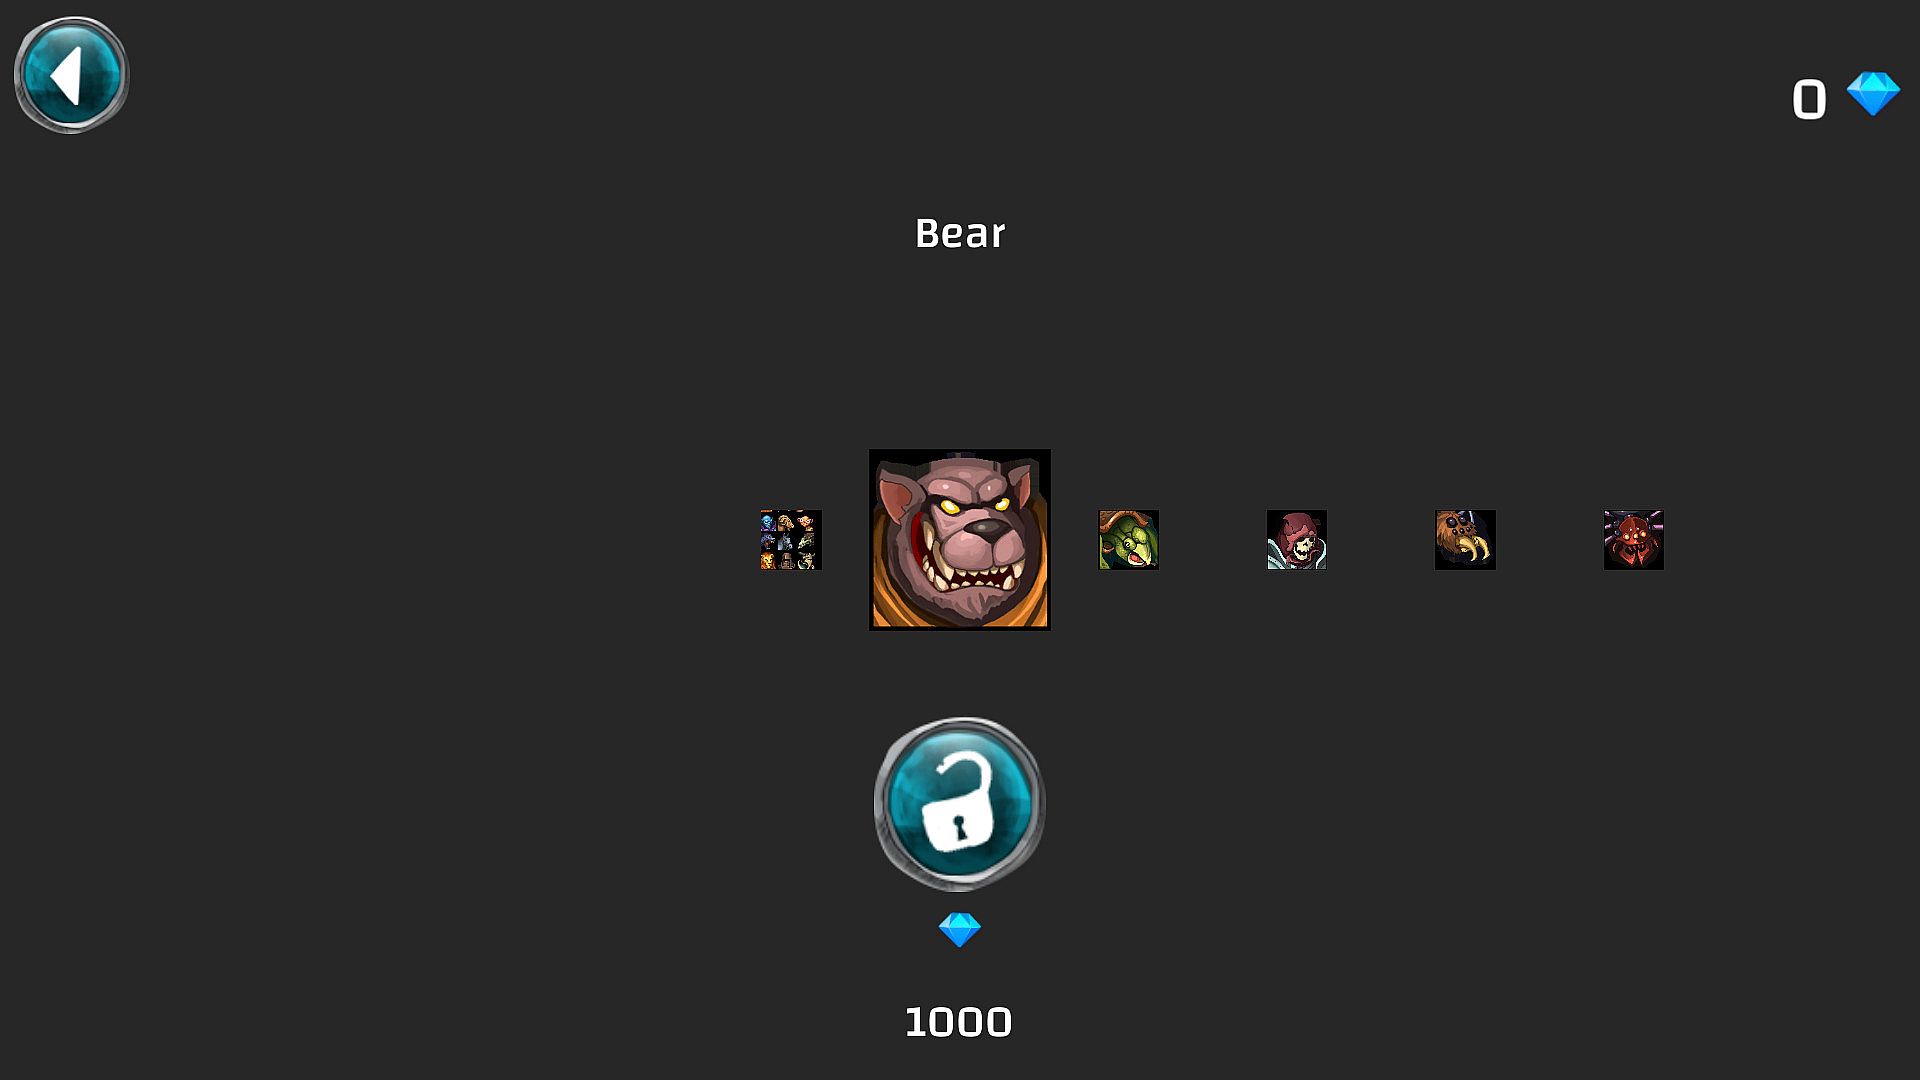Image resolution: width=1920 pixels, height=1080 pixels.
Task: Go back using the round arrow button
Action: 71,75
